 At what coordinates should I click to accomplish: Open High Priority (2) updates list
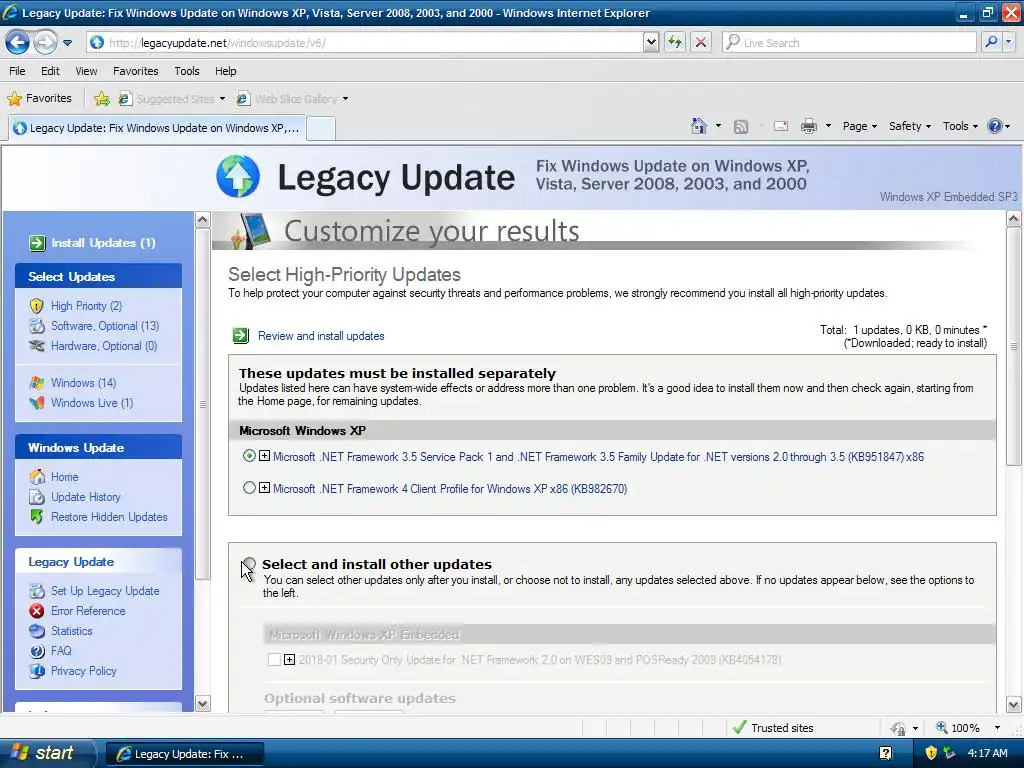(x=86, y=306)
